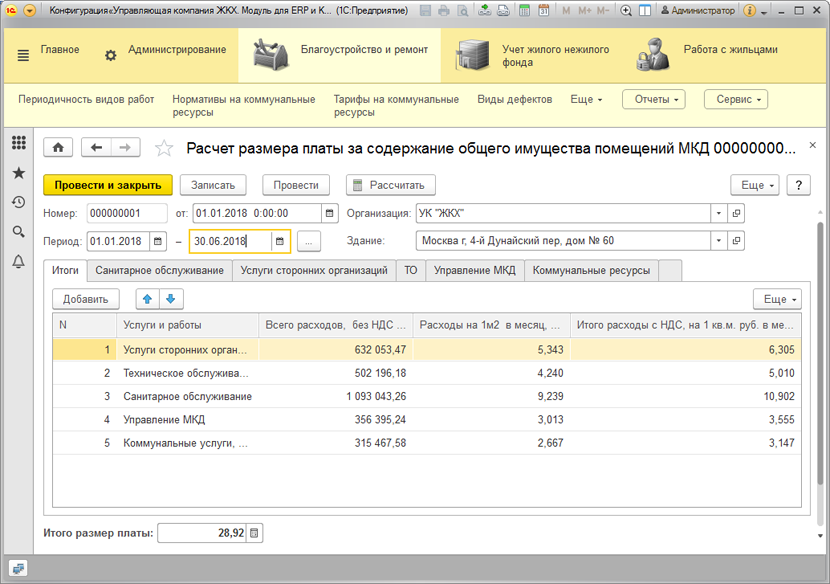830x584 pixels.
Task: Go to the Home page button
Action: pos(58,148)
